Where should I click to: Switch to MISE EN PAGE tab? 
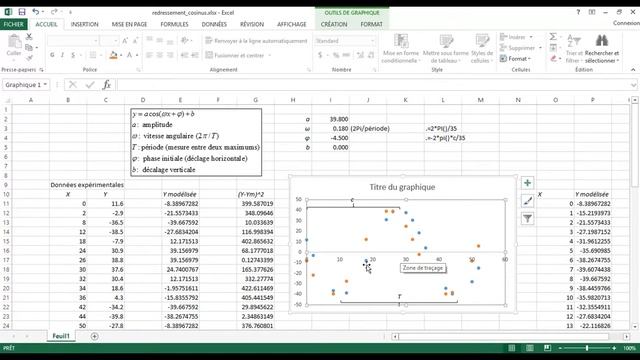[129, 24]
